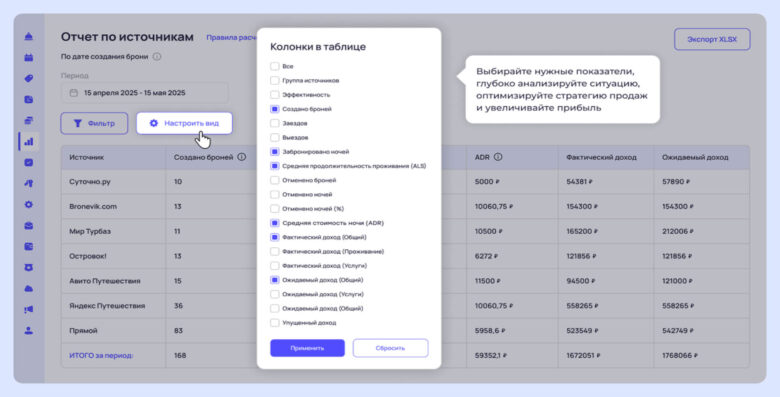Uncheck the Забронировано ночей checkbox
Screen dimensions: 780x397
pyautogui.click(x=275, y=152)
